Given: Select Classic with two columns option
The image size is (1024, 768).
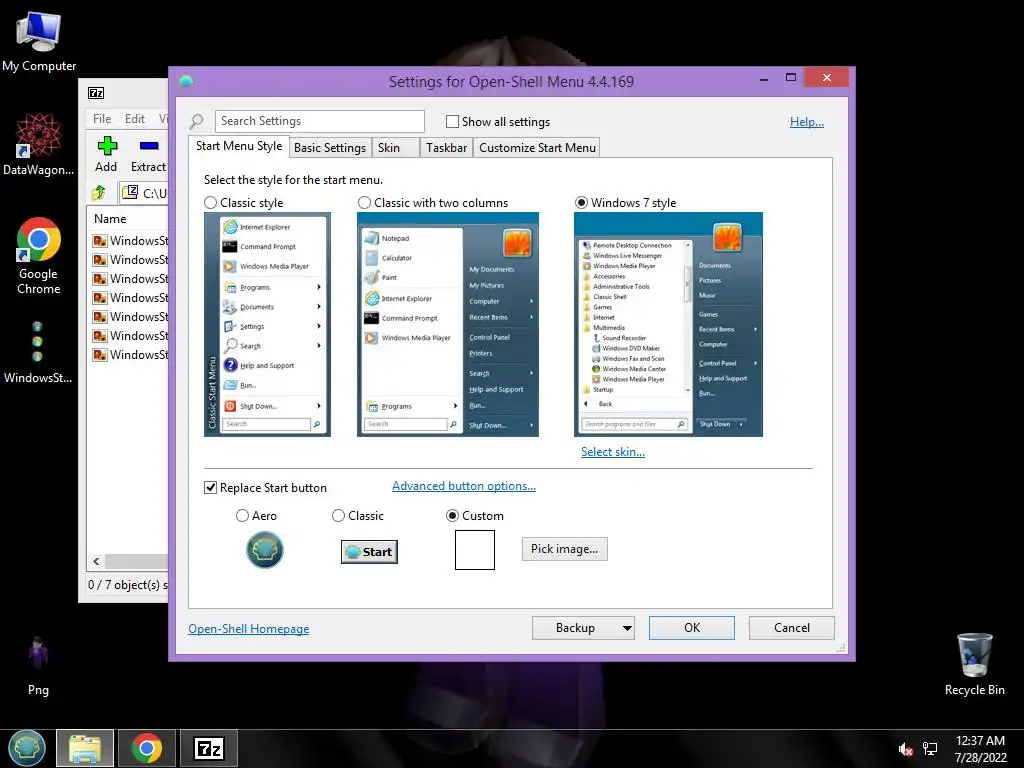Looking at the screenshot, I should coord(364,202).
